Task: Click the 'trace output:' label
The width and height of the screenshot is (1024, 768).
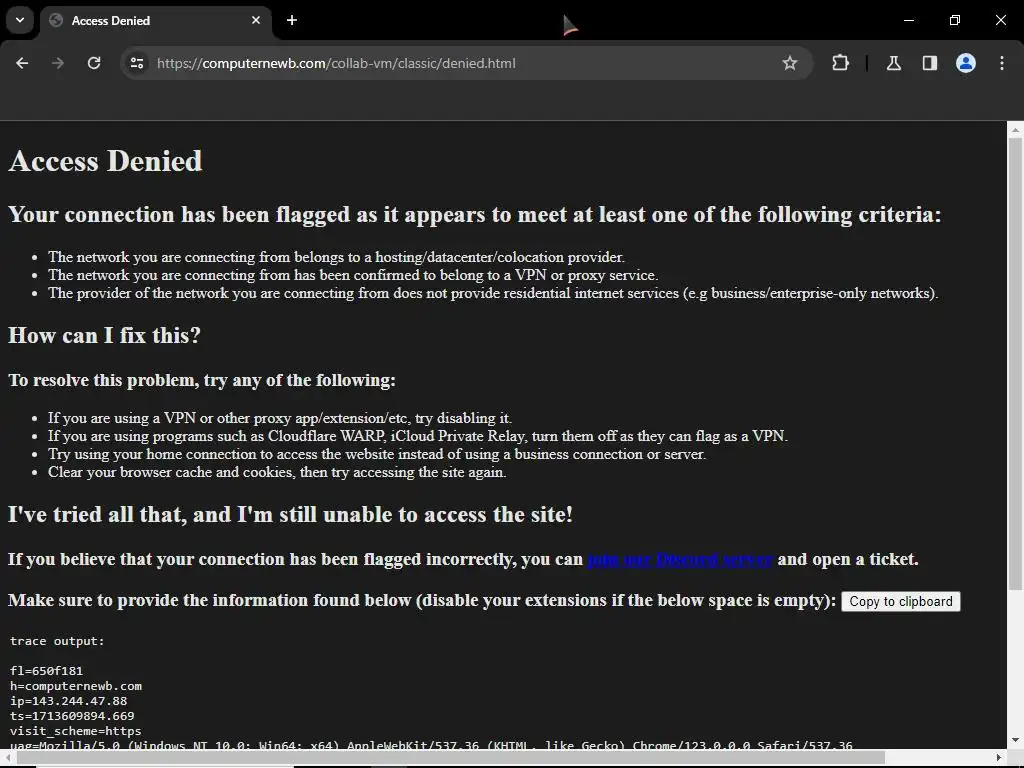Action: [57, 641]
